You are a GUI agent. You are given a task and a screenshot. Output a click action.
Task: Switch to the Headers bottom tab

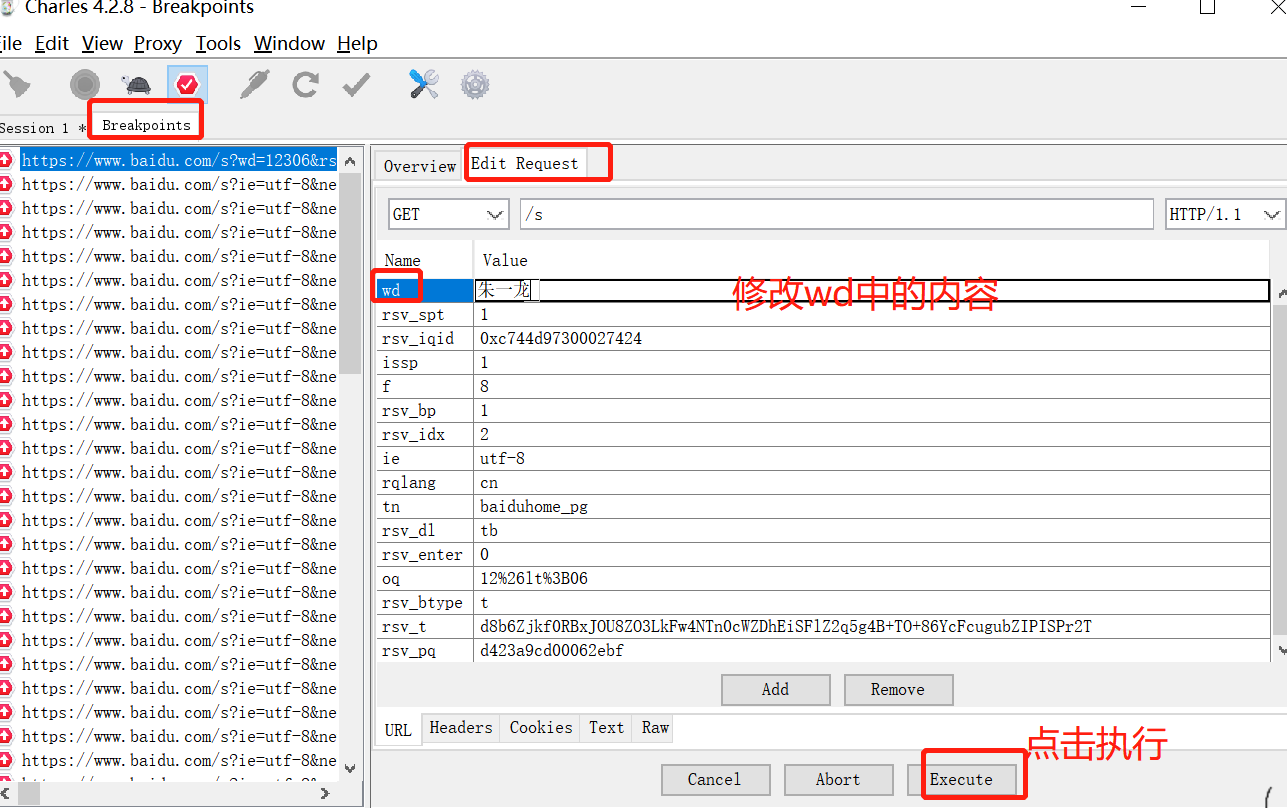point(461,728)
